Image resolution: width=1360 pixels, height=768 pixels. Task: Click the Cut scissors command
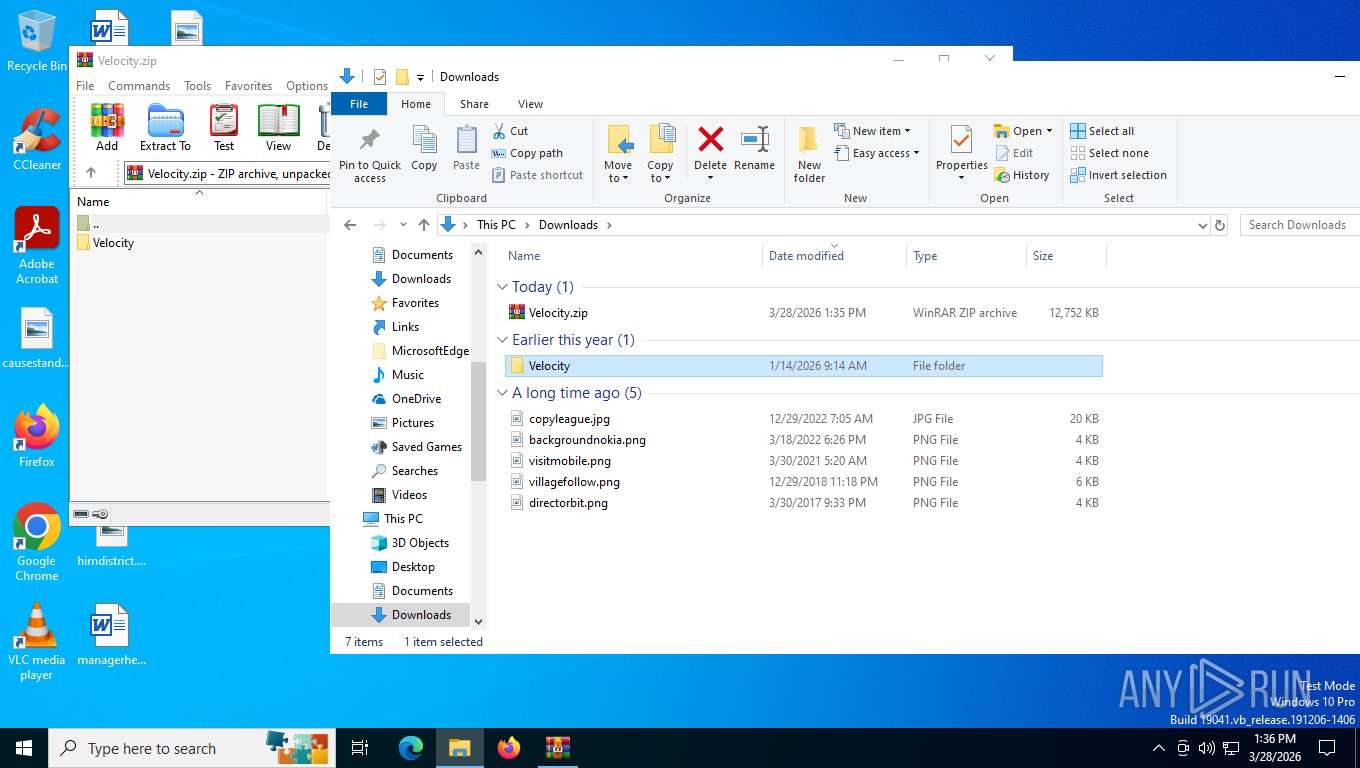(x=510, y=131)
